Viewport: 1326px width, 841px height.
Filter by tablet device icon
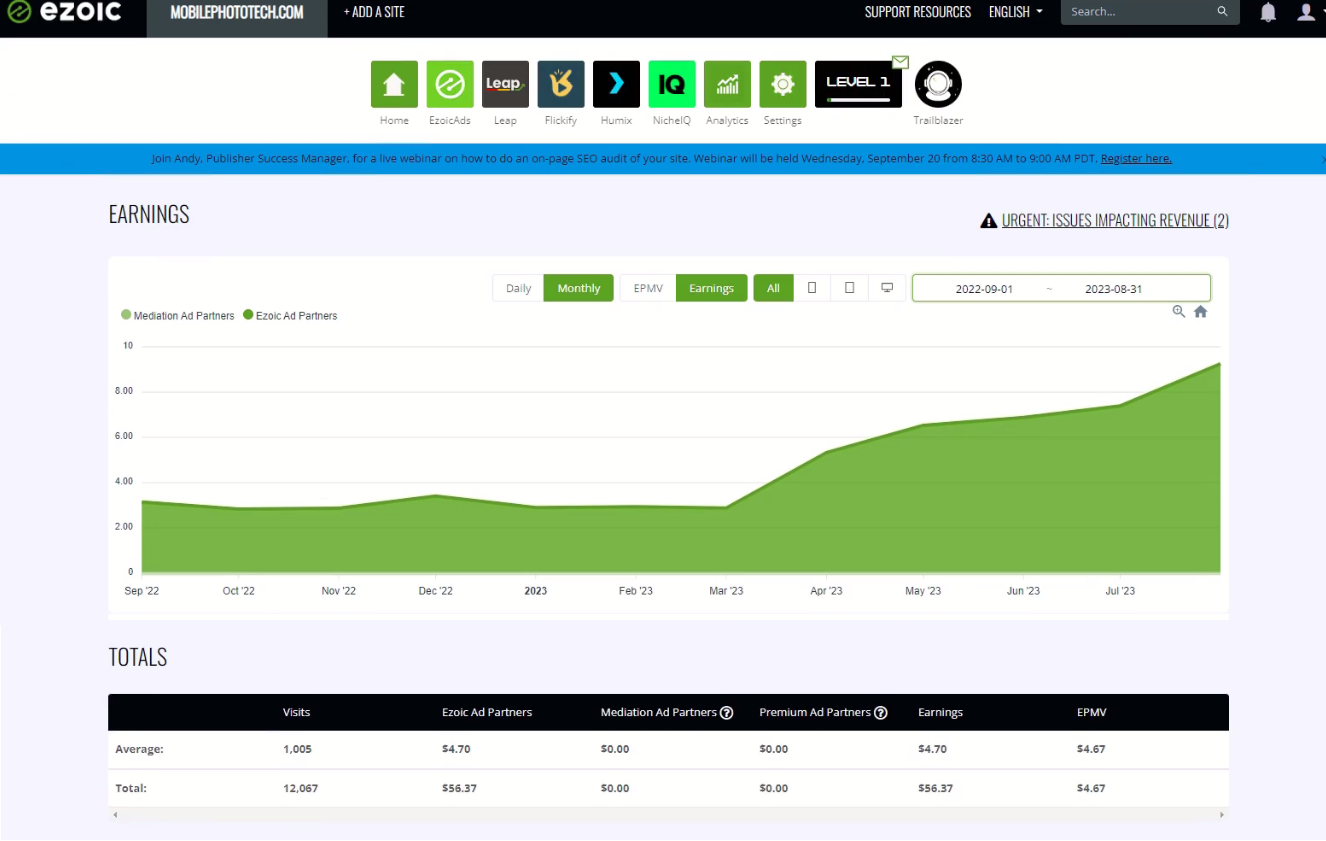point(849,288)
